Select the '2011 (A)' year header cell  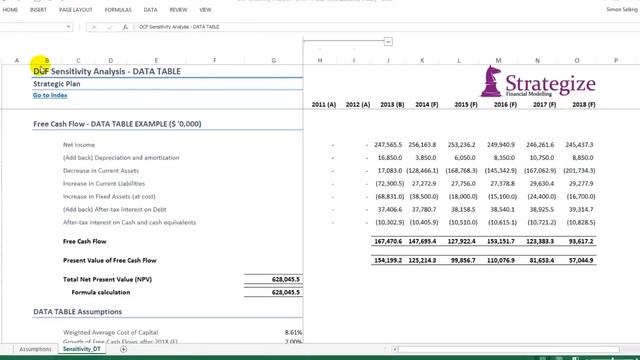(324, 105)
